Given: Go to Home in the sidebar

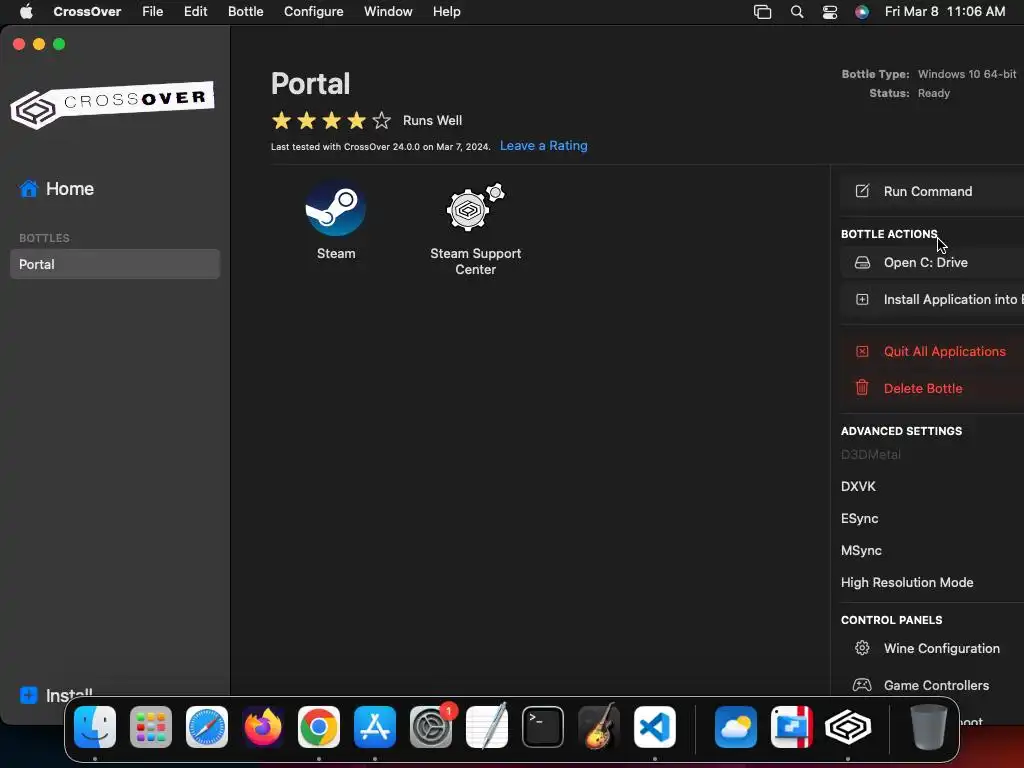Looking at the screenshot, I should pyautogui.click(x=57, y=189).
